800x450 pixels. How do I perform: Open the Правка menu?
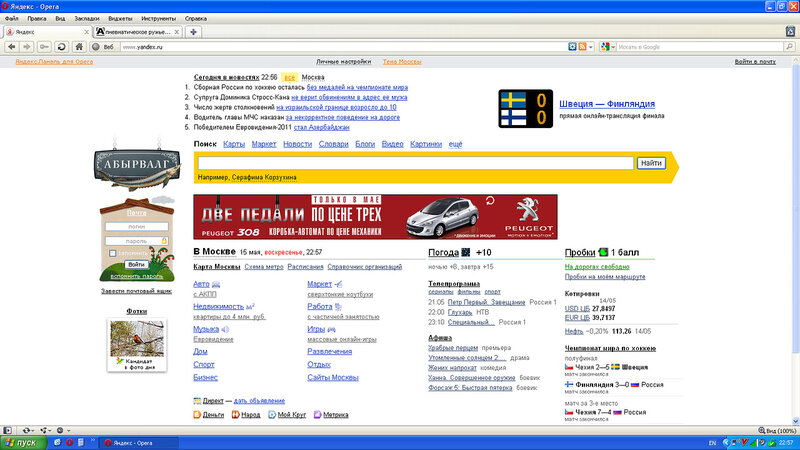point(37,18)
